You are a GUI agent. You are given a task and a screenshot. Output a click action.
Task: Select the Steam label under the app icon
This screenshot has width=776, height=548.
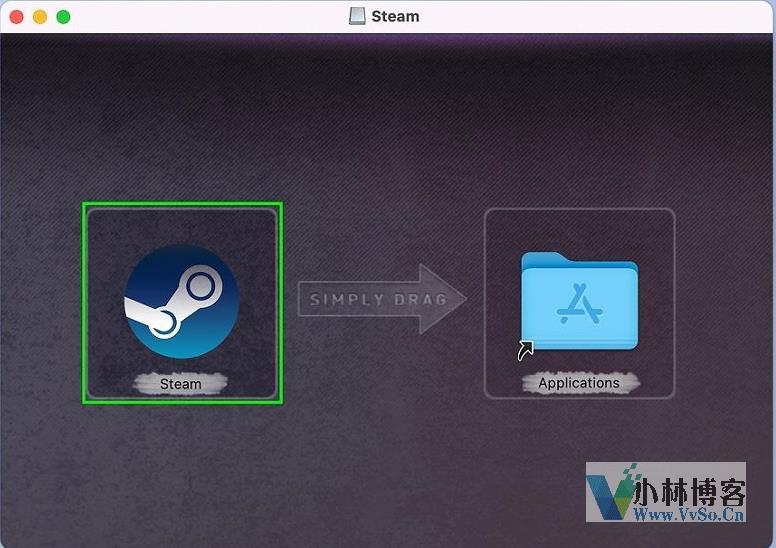pyautogui.click(x=181, y=384)
